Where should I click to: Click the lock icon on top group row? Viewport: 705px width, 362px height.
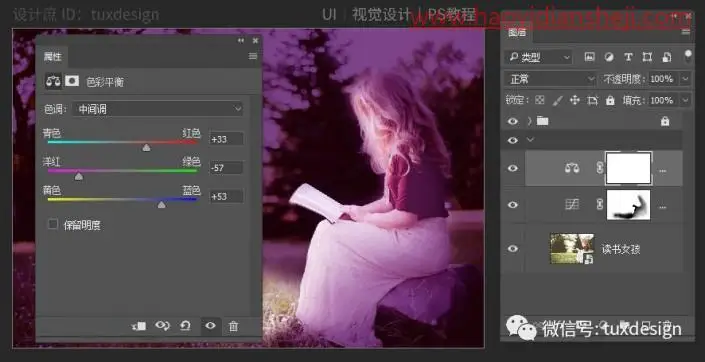click(665, 121)
